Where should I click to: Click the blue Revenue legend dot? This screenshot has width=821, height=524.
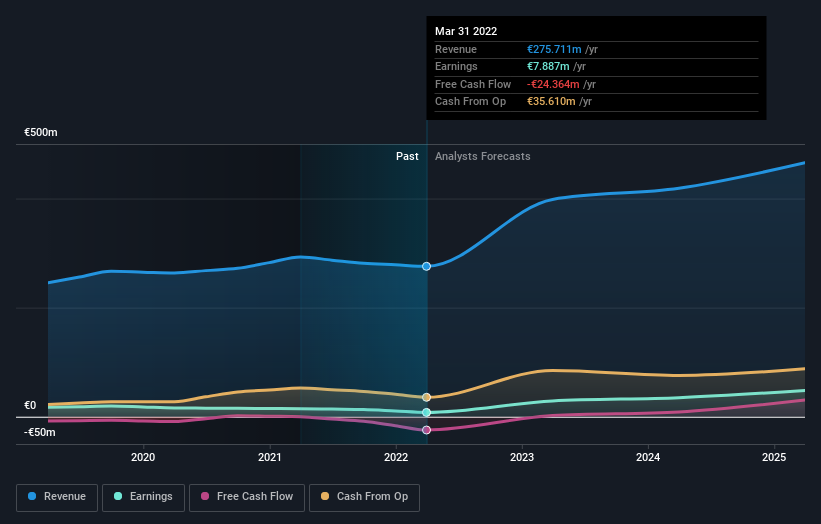pyautogui.click(x=32, y=496)
